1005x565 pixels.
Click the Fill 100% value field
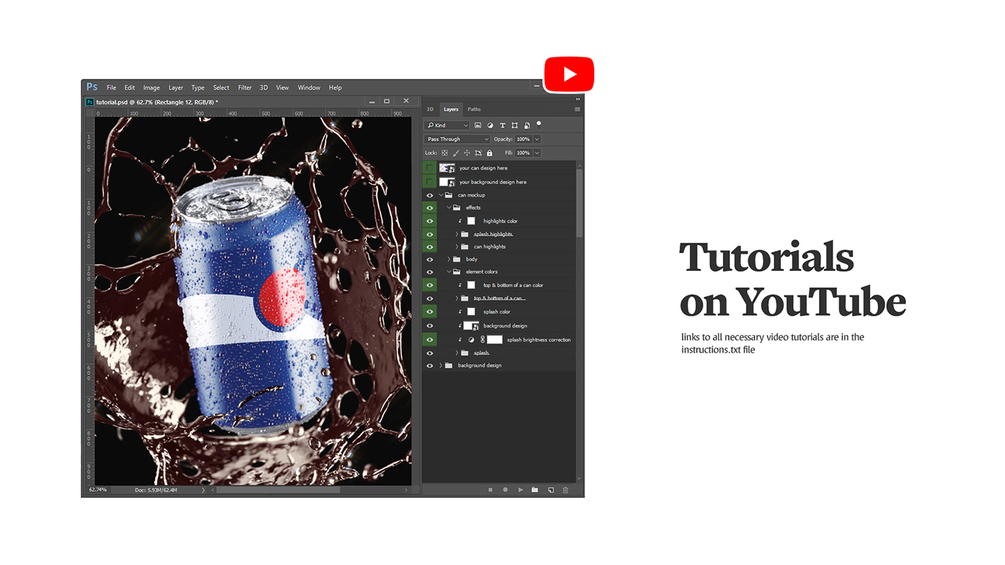tap(524, 153)
